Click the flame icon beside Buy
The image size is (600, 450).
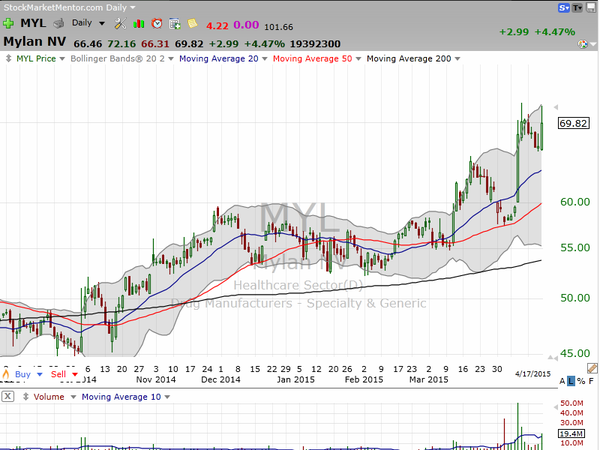click(x=6, y=374)
